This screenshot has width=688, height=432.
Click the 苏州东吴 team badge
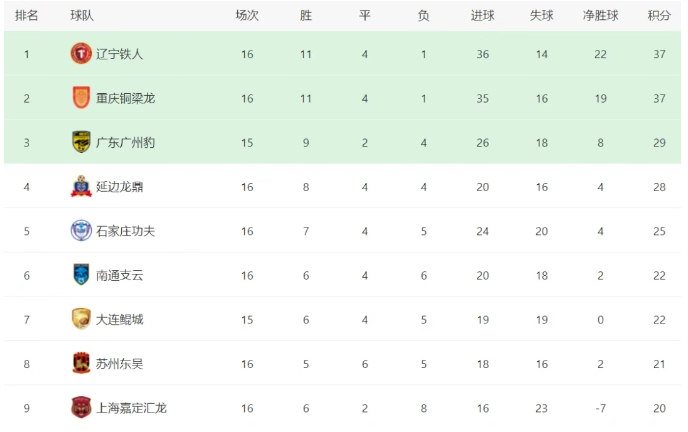[81, 363]
